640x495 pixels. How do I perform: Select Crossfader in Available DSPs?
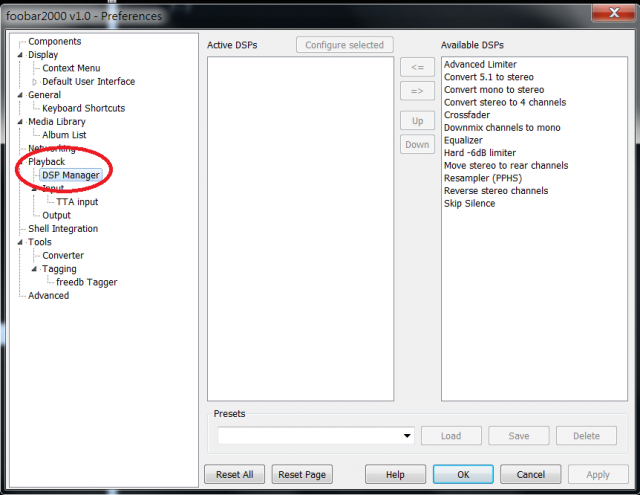[x=467, y=115]
